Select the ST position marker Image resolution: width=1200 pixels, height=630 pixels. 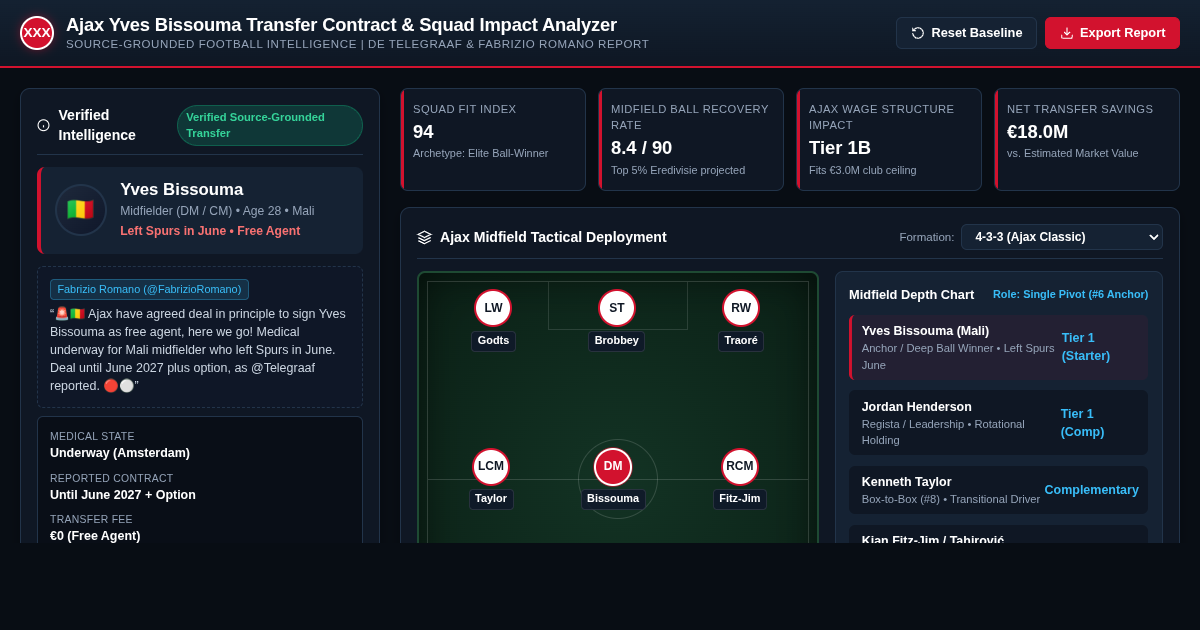coord(617,308)
